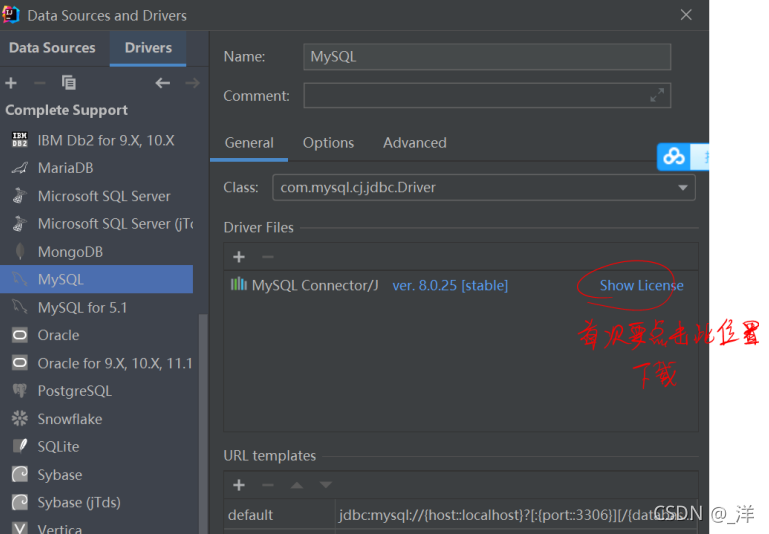The width and height of the screenshot is (769, 534).
Task: Navigate back with the left arrow
Action: tap(163, 83)
